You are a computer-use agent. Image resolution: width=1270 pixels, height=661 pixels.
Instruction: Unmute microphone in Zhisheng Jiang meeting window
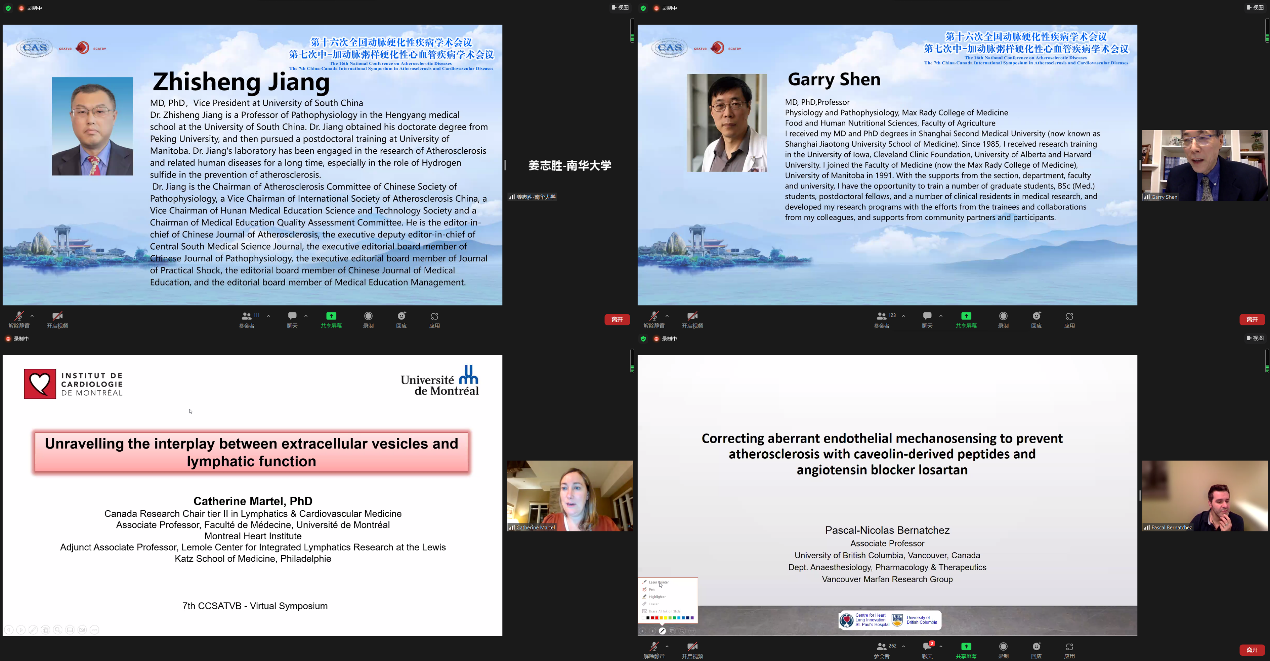point(17,316)
